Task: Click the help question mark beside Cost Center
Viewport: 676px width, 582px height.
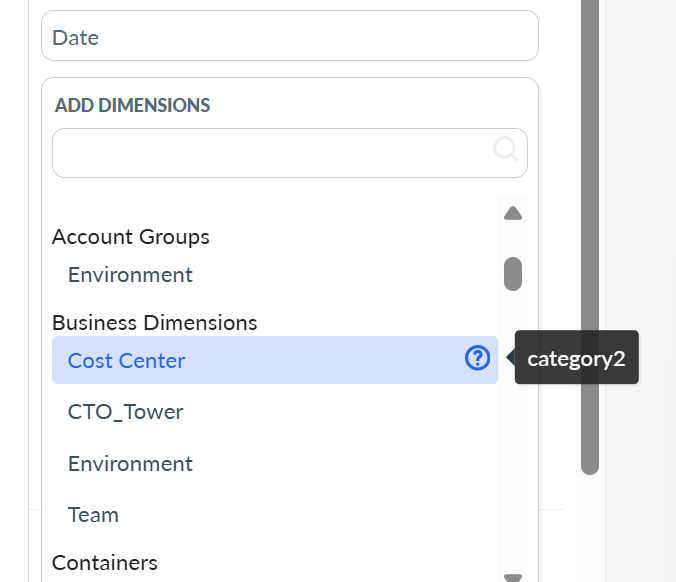Action: (478, 358)
